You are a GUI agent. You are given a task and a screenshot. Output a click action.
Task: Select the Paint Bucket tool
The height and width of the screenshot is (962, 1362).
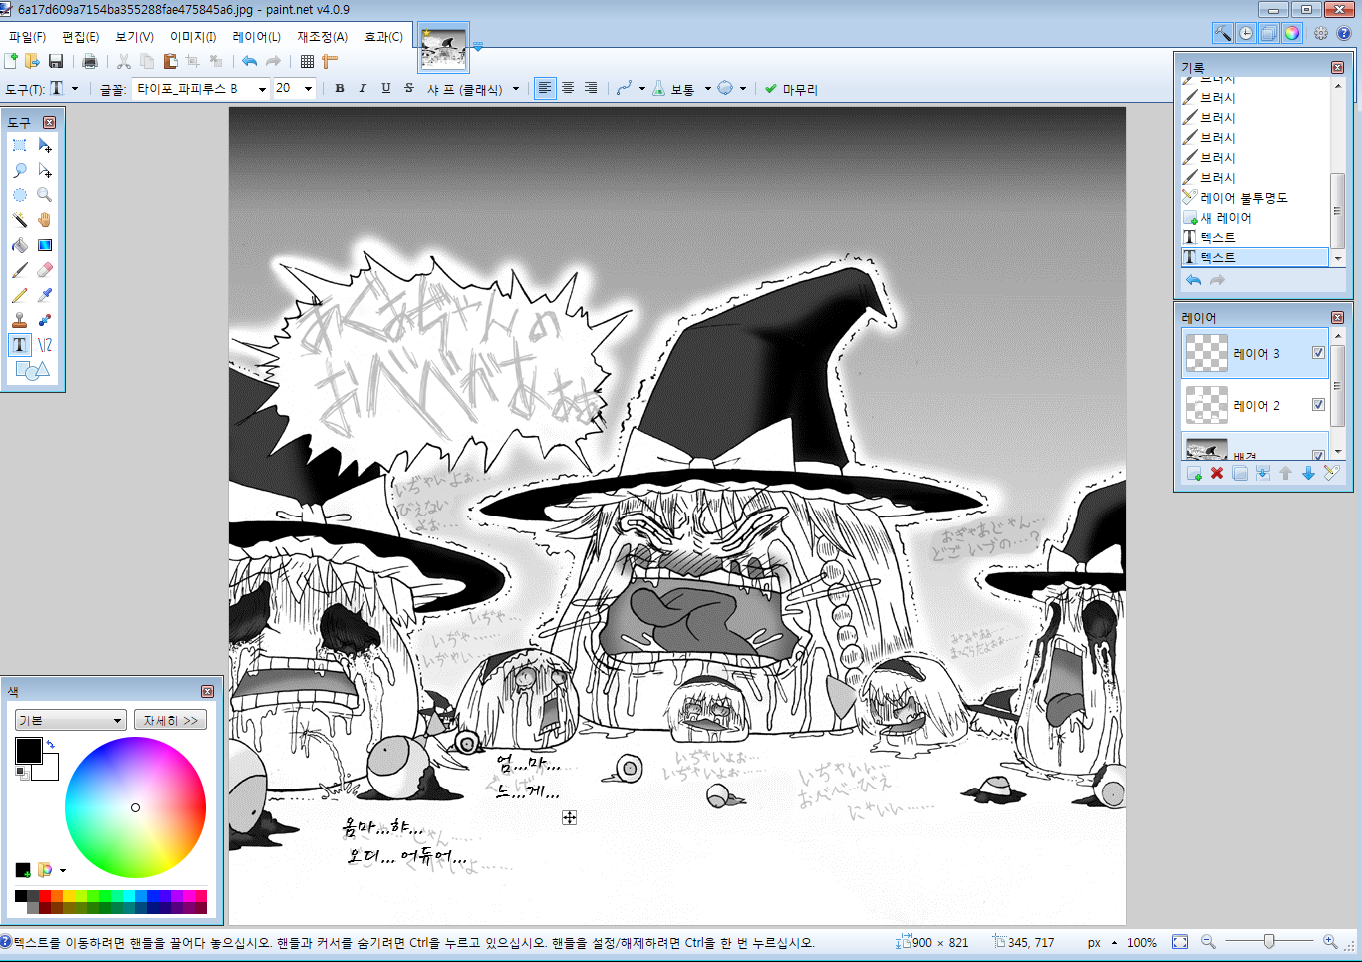click(20, 245)
